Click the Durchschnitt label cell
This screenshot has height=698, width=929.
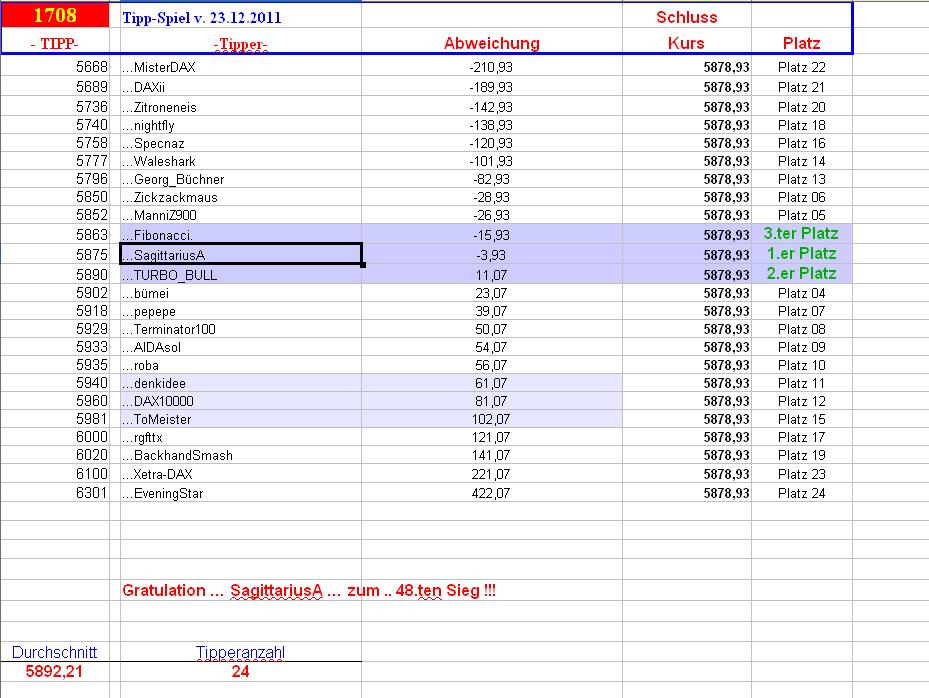point(55,651)
